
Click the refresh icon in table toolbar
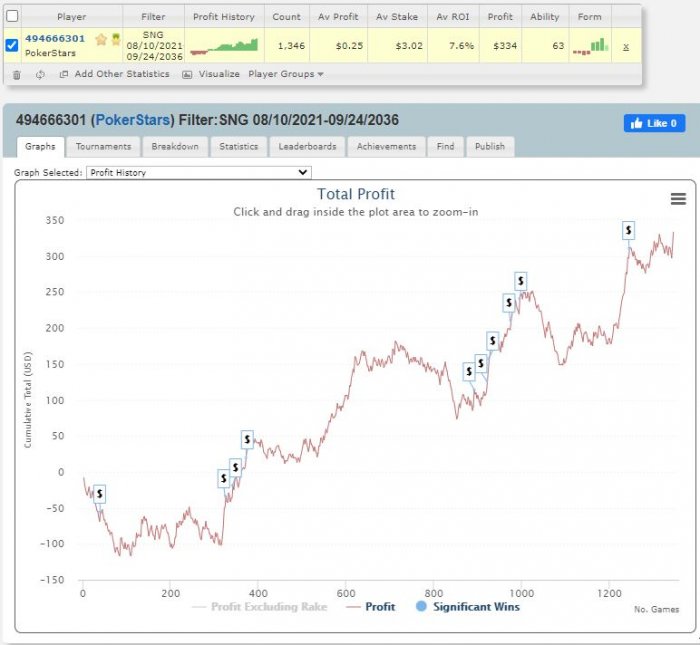coord(40,75)
